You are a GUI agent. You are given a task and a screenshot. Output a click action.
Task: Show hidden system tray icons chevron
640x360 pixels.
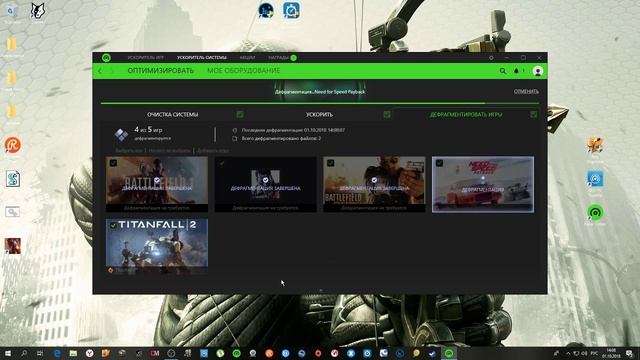tap(568, 353)
